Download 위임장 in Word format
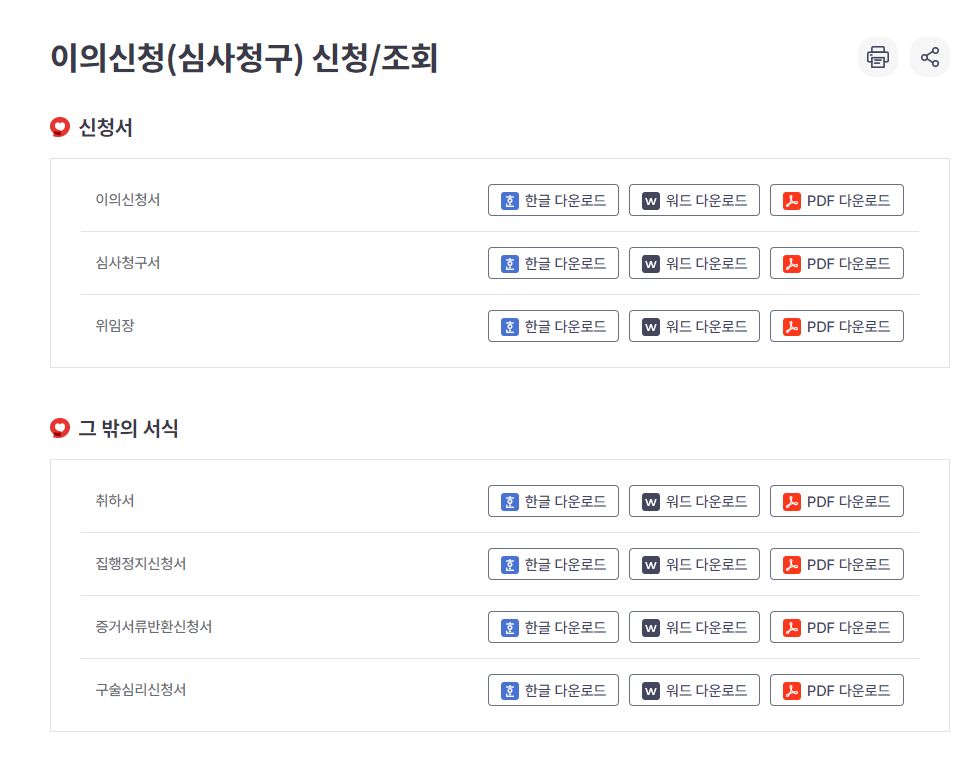The width and height of the screenshot is (975, 774). 694,326
